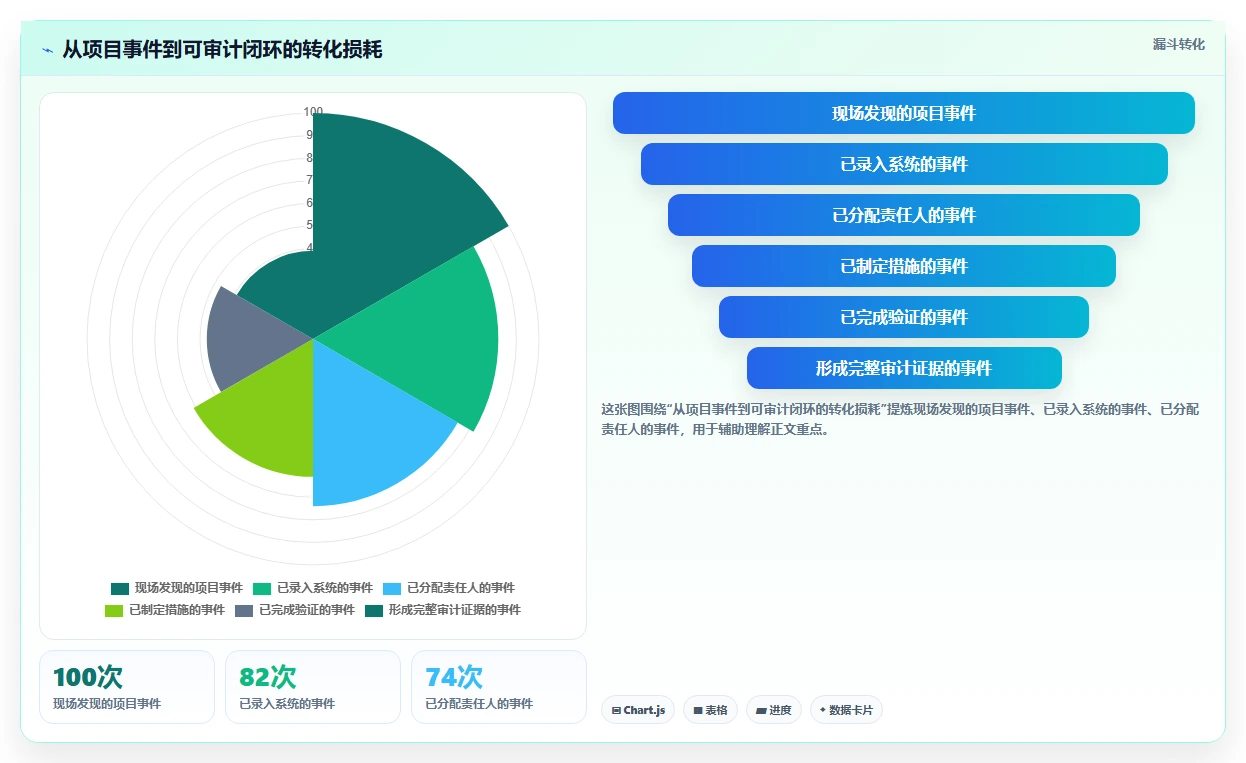Toggle legend item 已制定措施的事件
Viewport: 1246px width, 763px height.
(x=164, y=610)
